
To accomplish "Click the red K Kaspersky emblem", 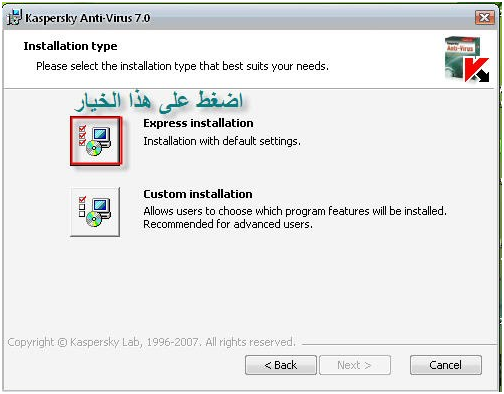I will click(477, 70).
